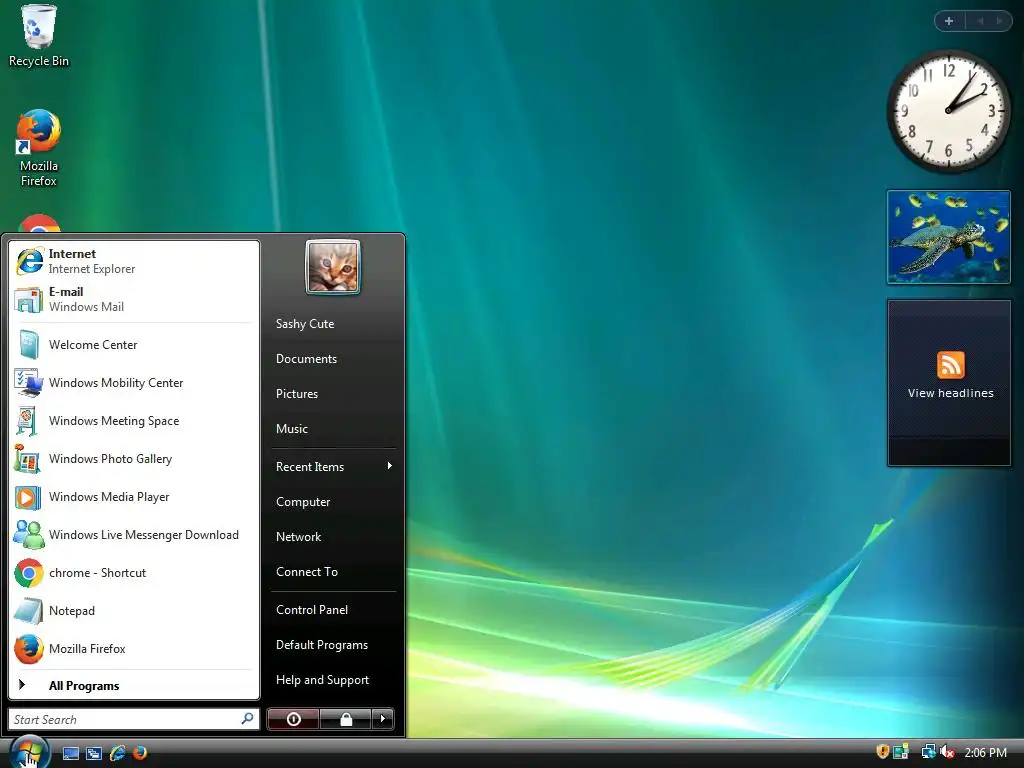Image resolution: width=1024 pixels, height=768 pixels.
Task: Lock the computer with padlock button
Action: [346, 719]
